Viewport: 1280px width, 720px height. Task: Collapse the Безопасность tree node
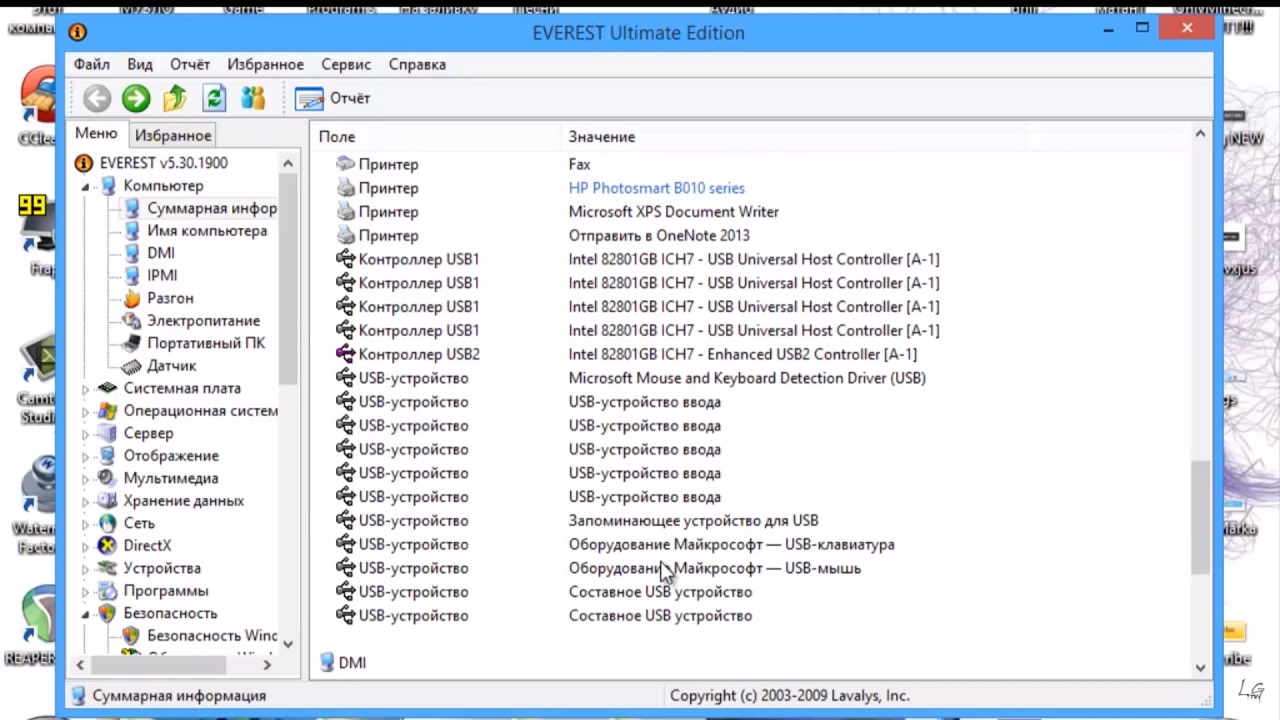tap(86, 614)
